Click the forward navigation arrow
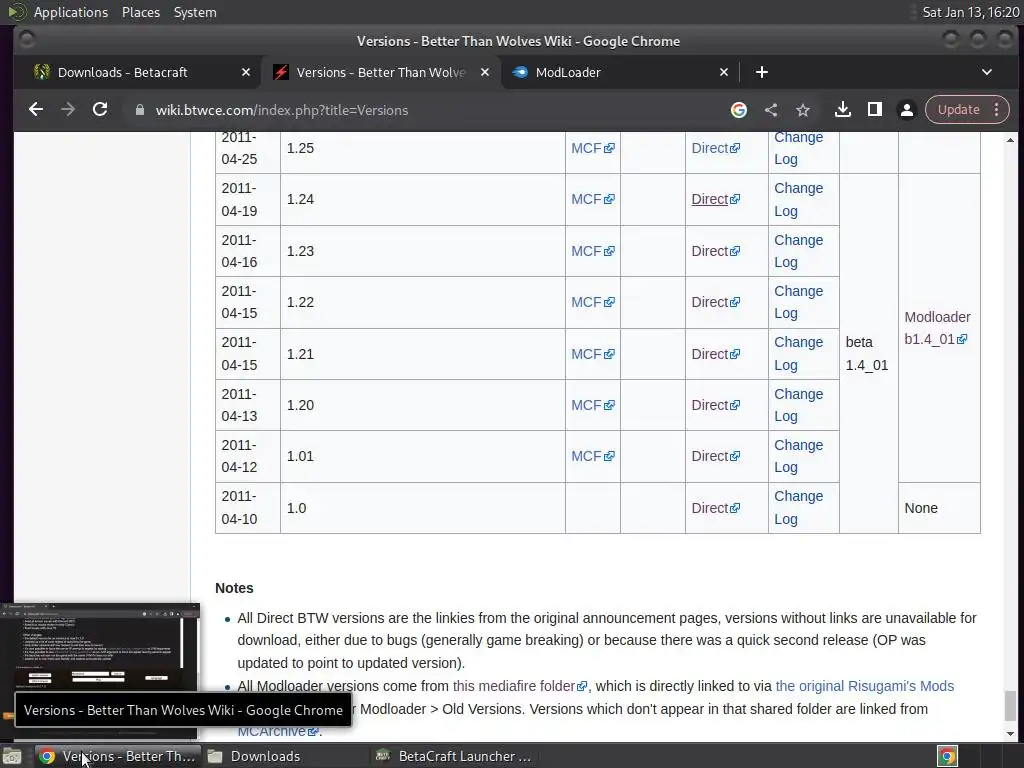 (68, 110)
